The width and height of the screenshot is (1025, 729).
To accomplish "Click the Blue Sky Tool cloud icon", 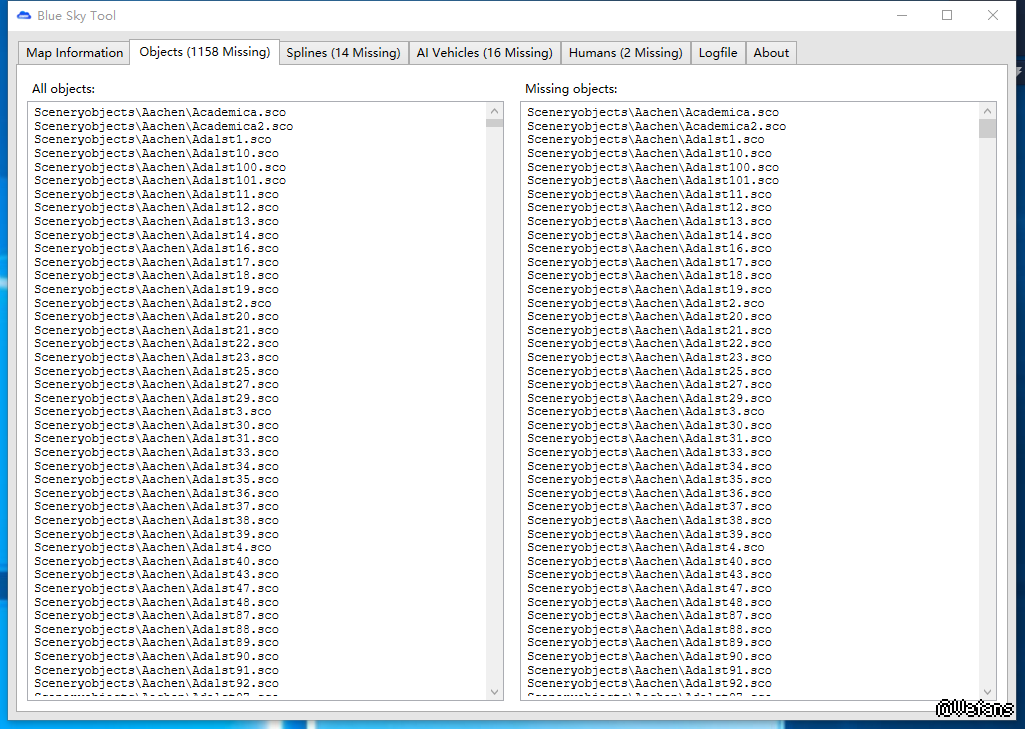I will tap(24, 16).
